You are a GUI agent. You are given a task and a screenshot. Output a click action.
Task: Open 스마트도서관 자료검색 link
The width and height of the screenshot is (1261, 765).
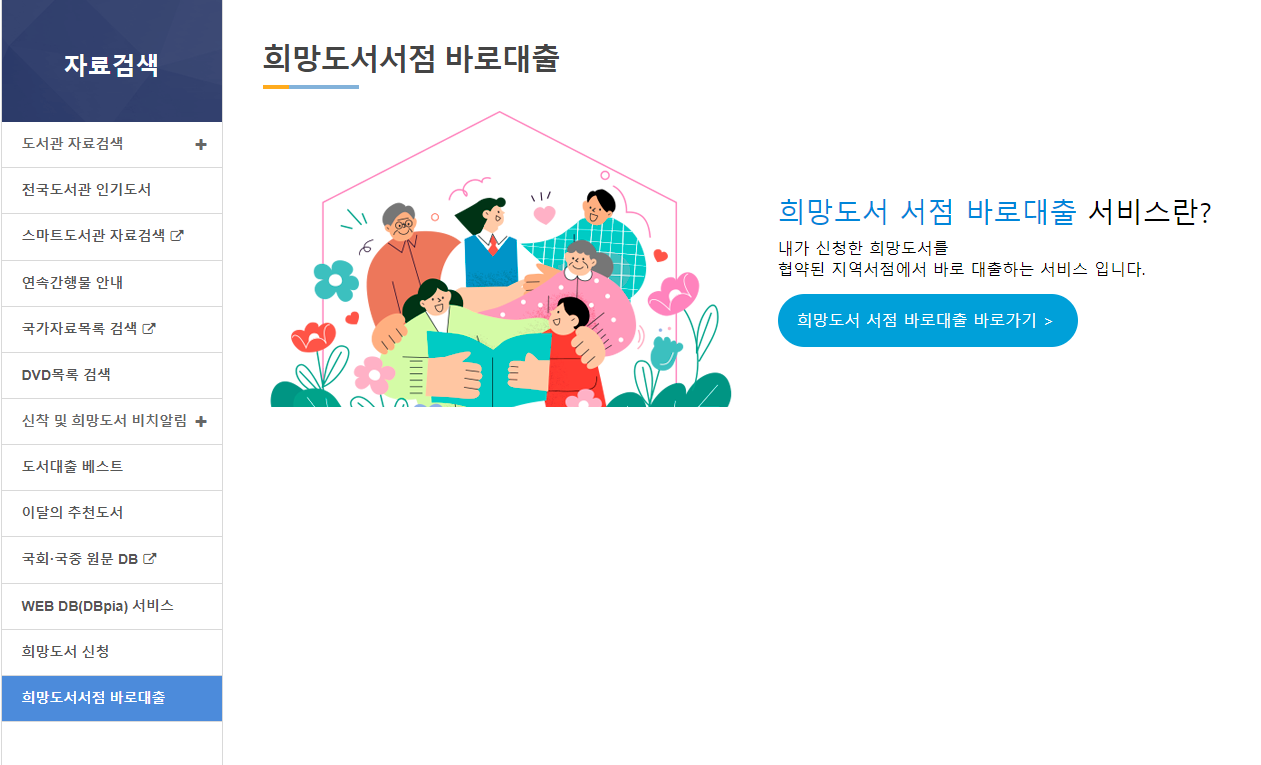[93, 237]
